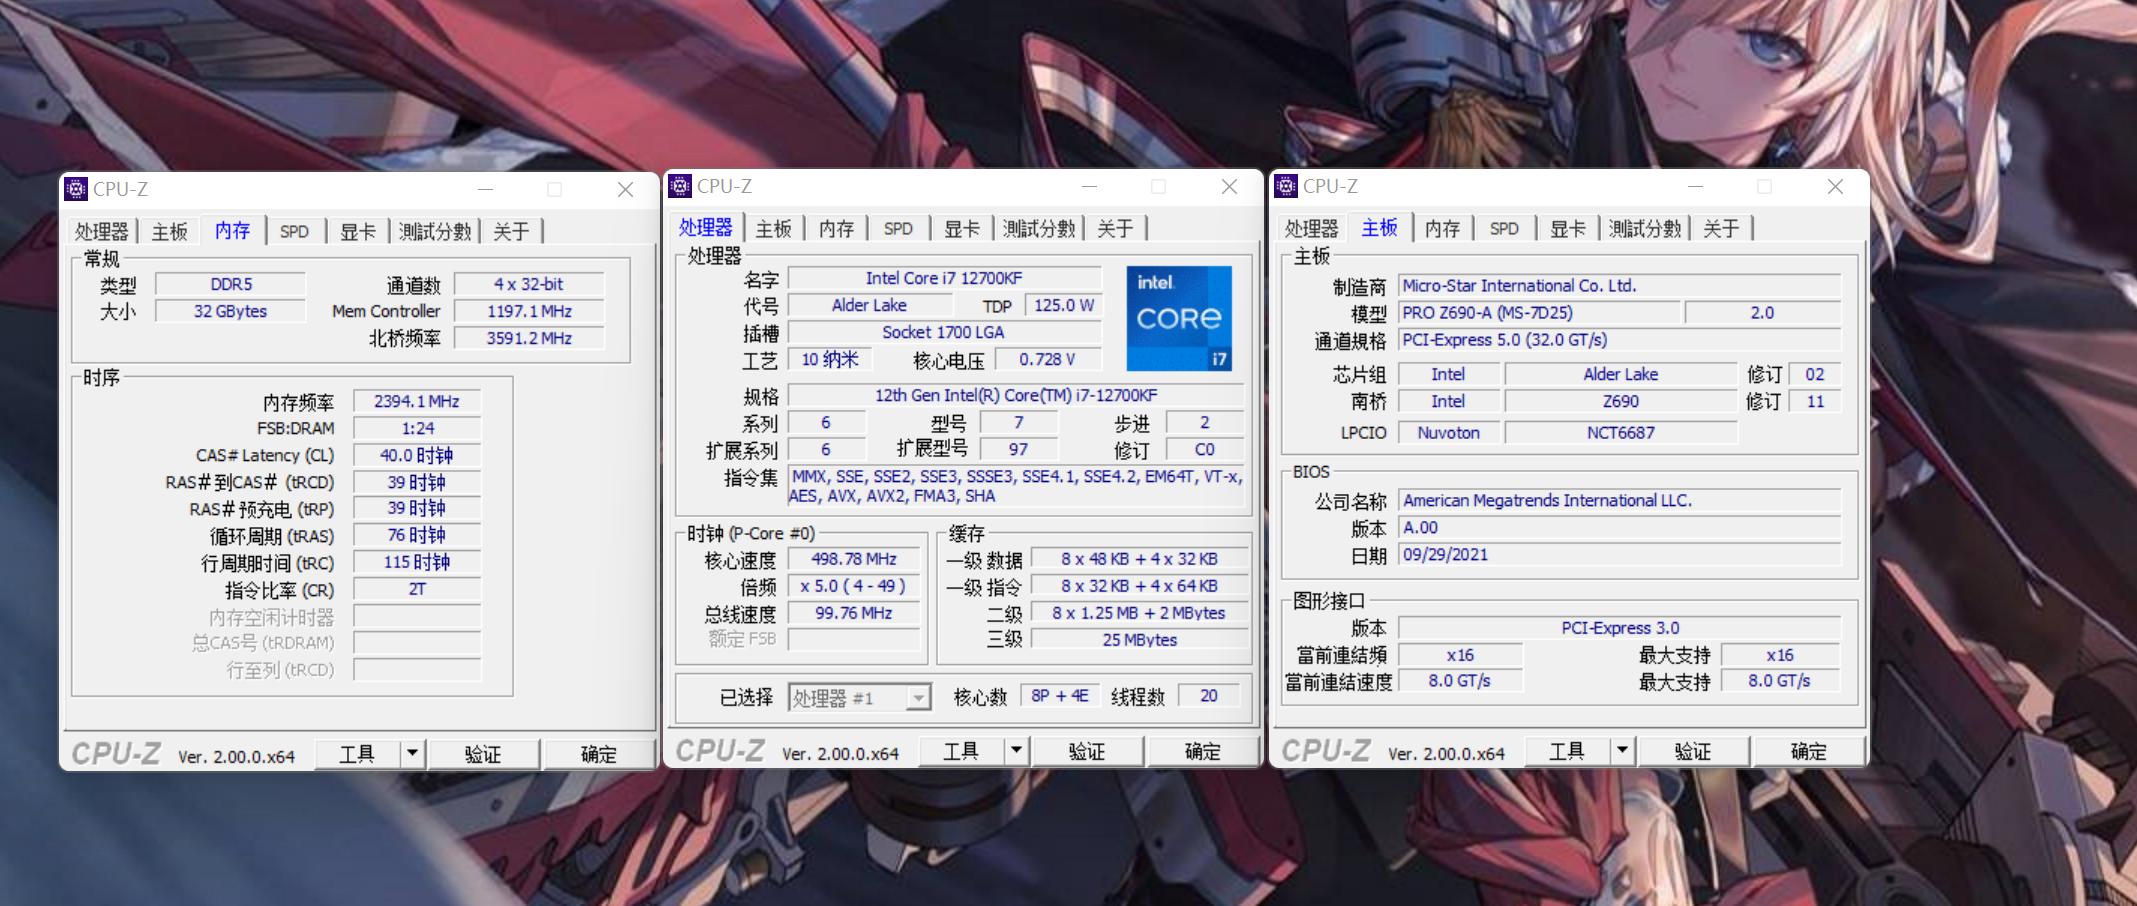
Task: Click the CPU-Z title icon of the mainboard window
Action: pos(1286,186)
